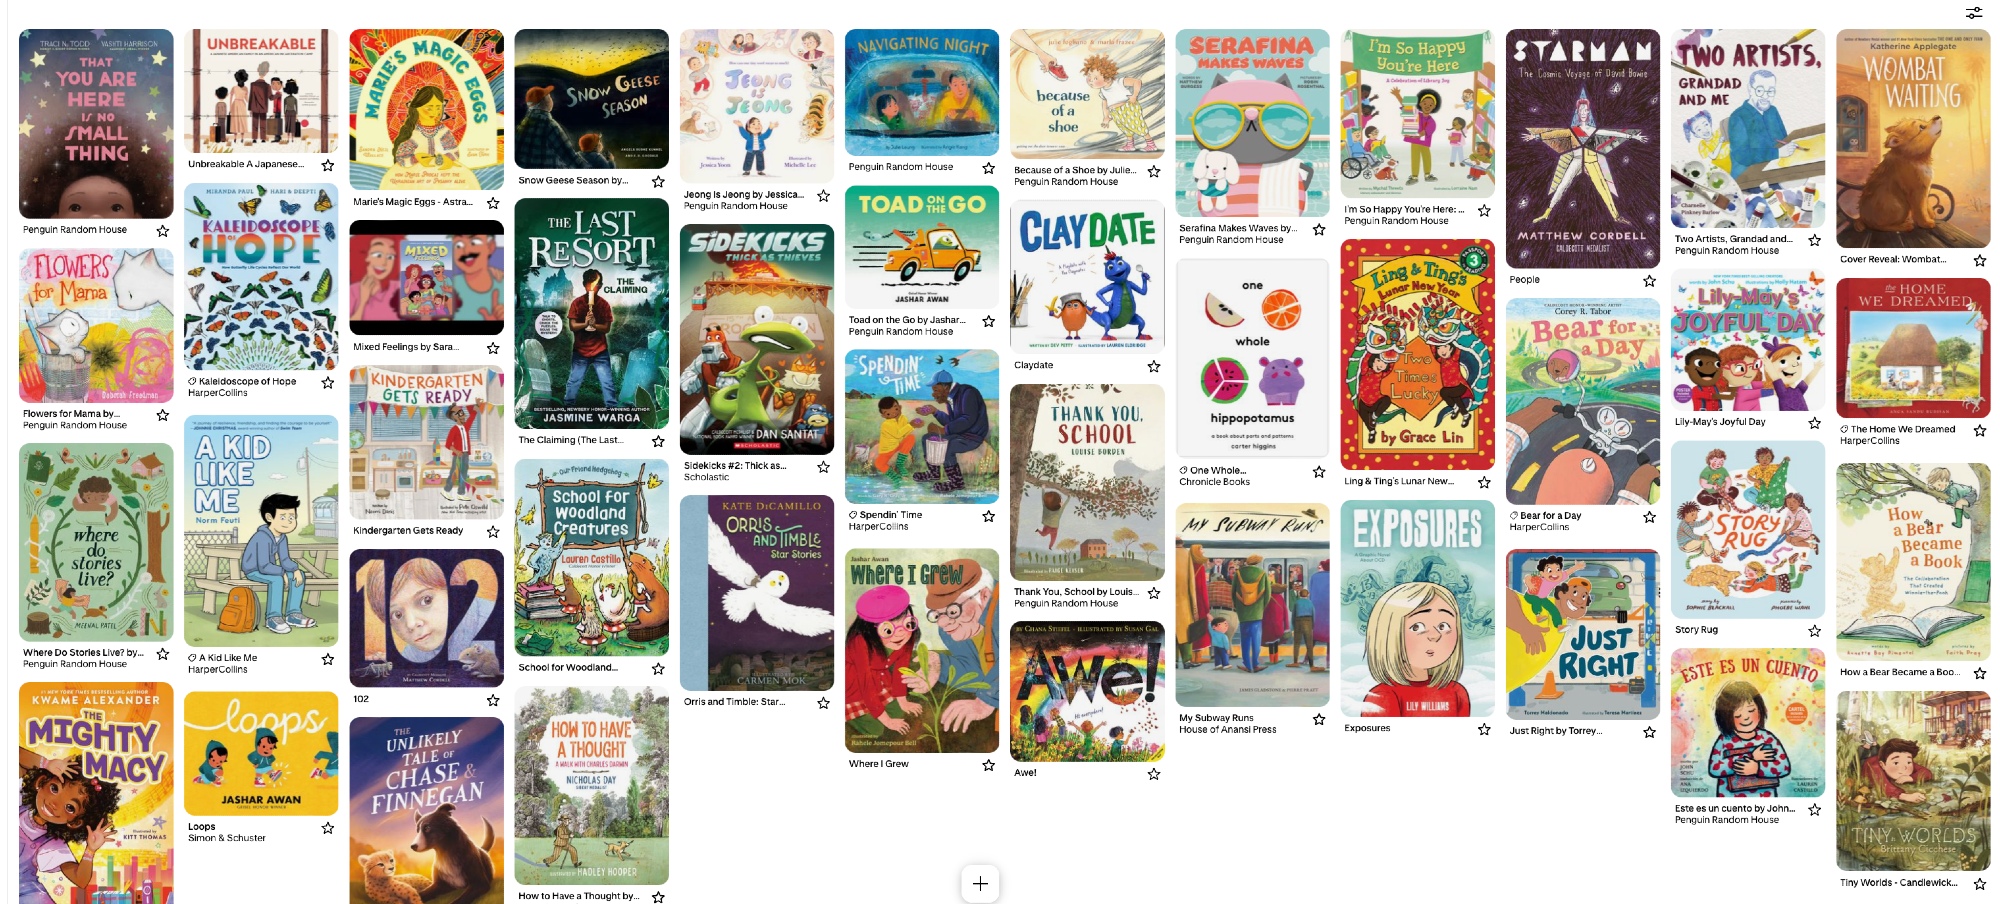Open the Toad on the Go cover
Image resolution: width=2000 pixels, height=904 pixels.
tap(922, 247)
